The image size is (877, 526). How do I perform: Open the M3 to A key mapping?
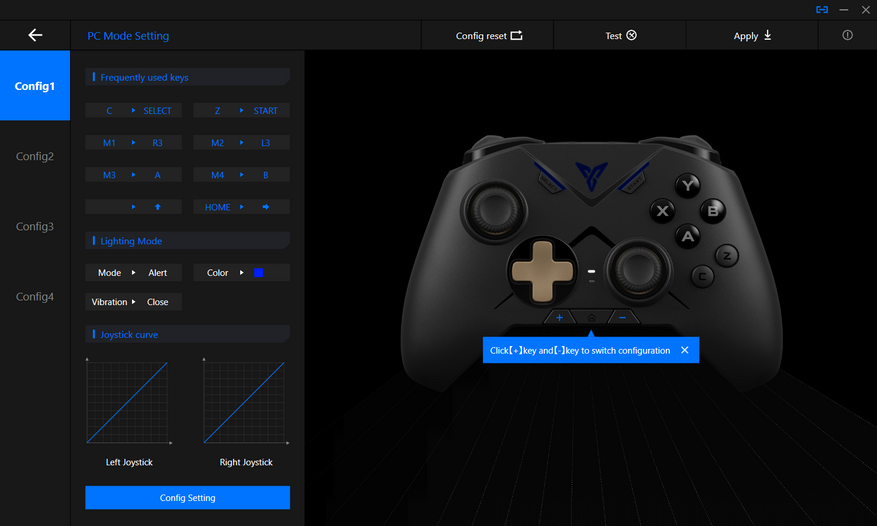tap(133, 175)
